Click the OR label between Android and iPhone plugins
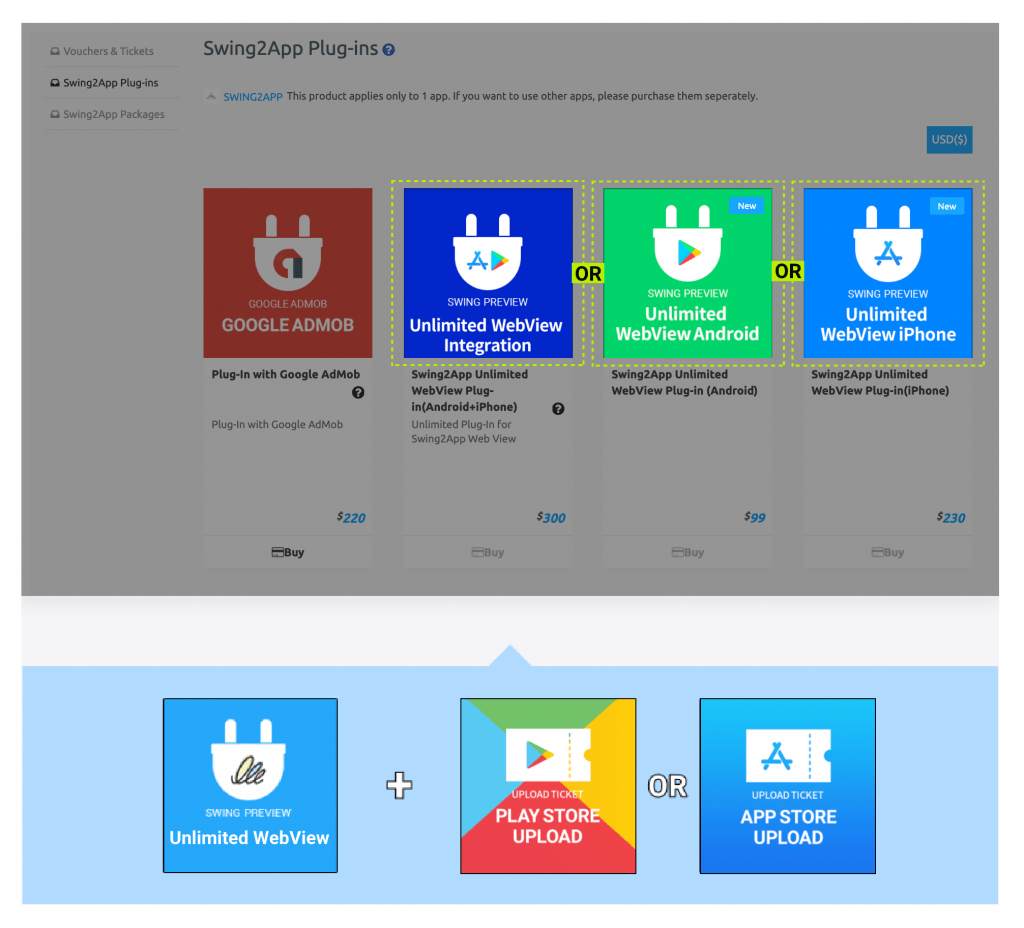 (x=787, y=271)
